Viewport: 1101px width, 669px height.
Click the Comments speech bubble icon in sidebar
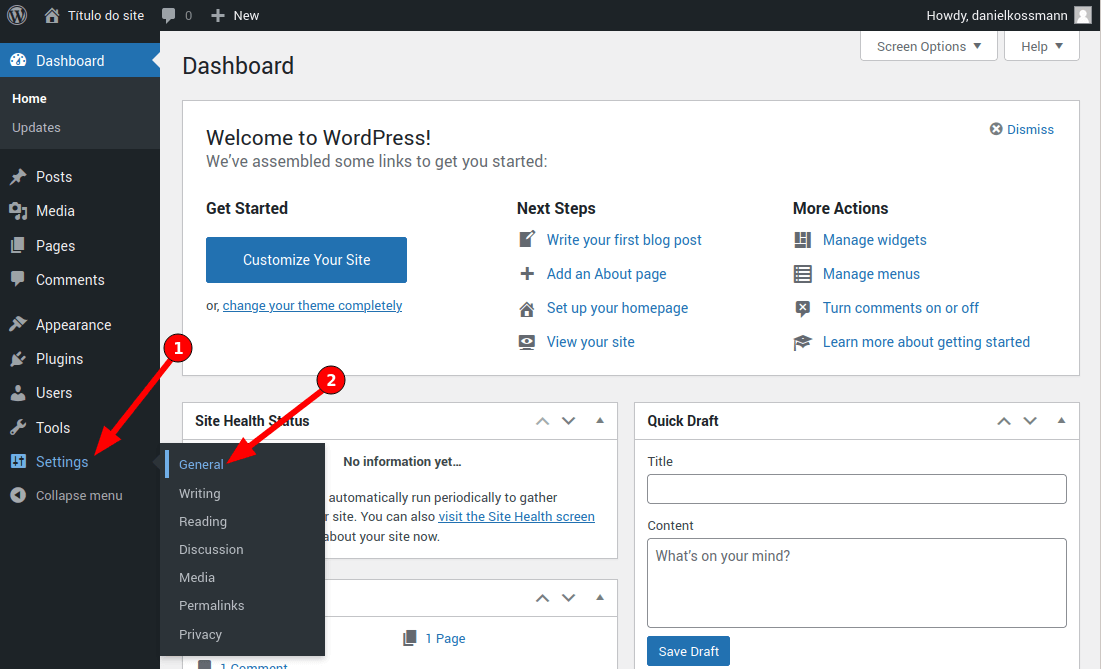click(x=18, y=279)
